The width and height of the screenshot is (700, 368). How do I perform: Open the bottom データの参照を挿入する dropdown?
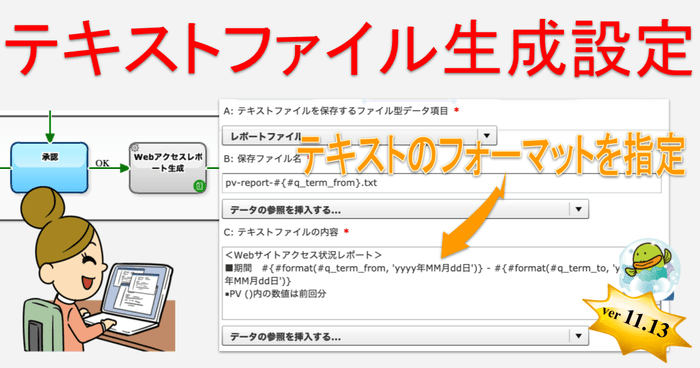click(405, 336)
